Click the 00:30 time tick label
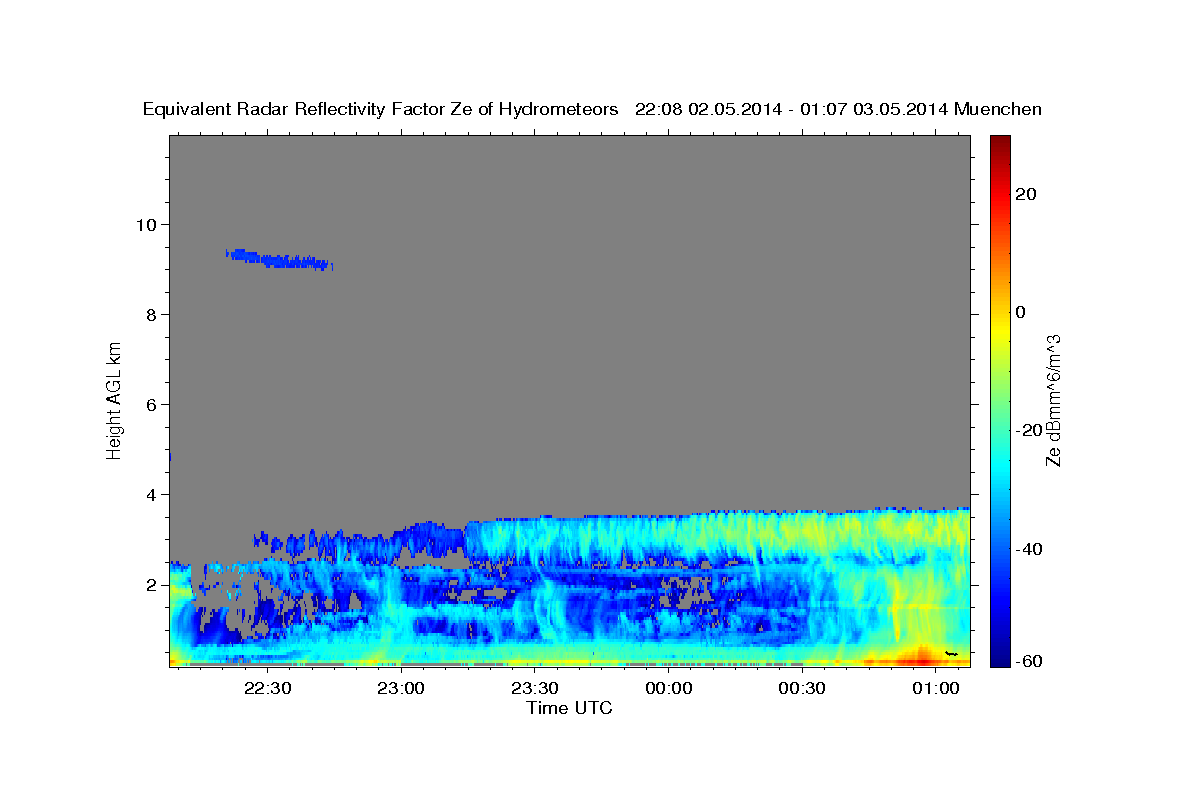Screen dimensions: 1200x800 802,689
